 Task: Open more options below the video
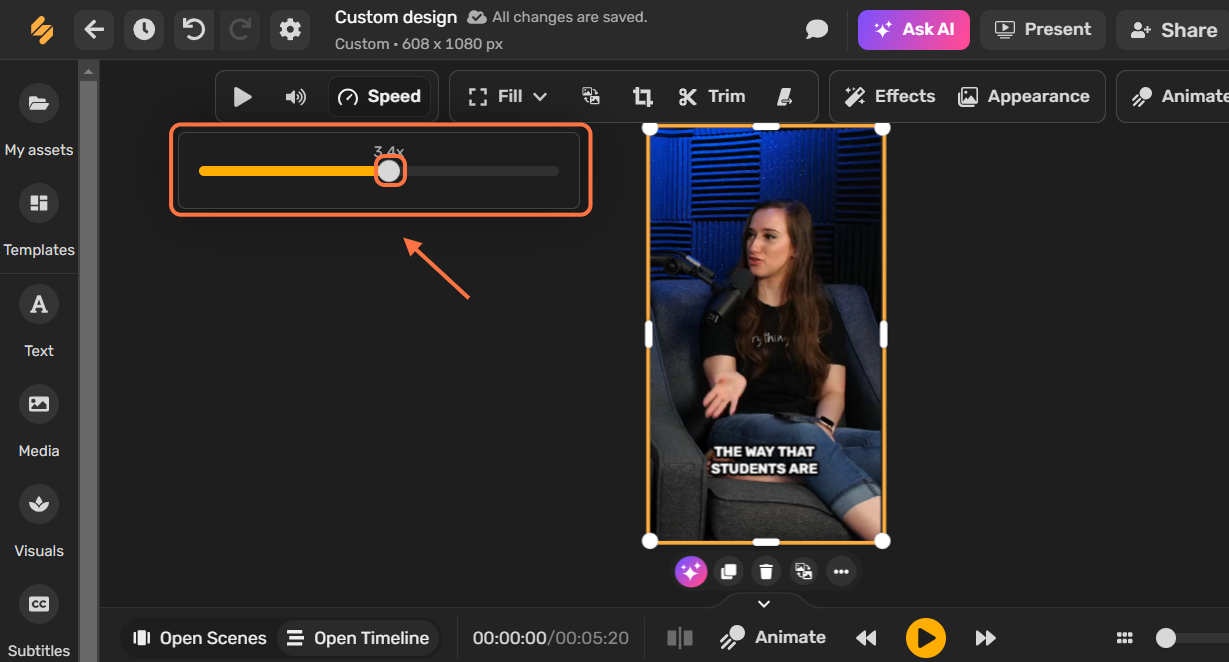click(x=841, y=572)
